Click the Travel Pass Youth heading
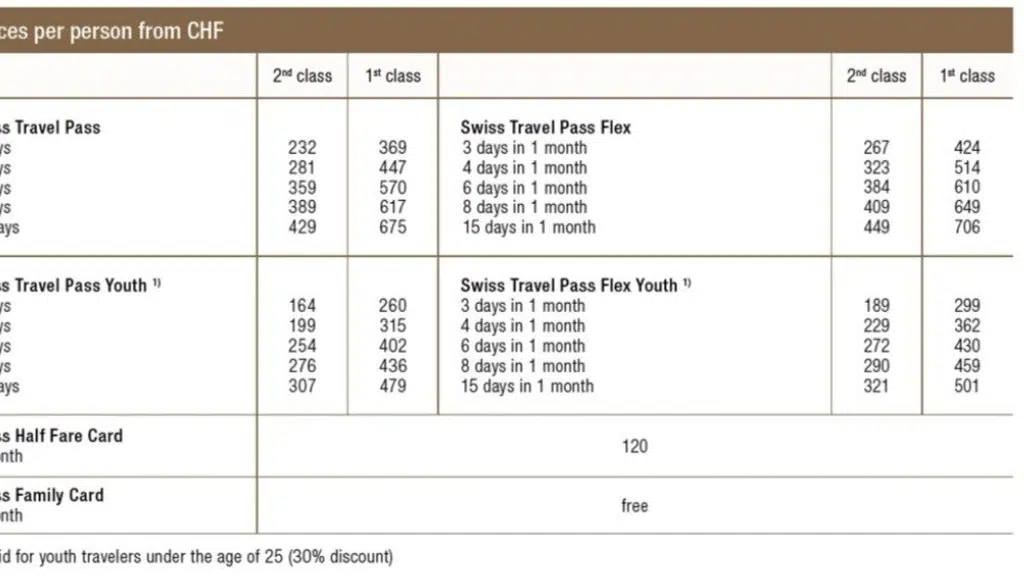The width and height of the screenshot is (1024, 576). tap(80, 285)
